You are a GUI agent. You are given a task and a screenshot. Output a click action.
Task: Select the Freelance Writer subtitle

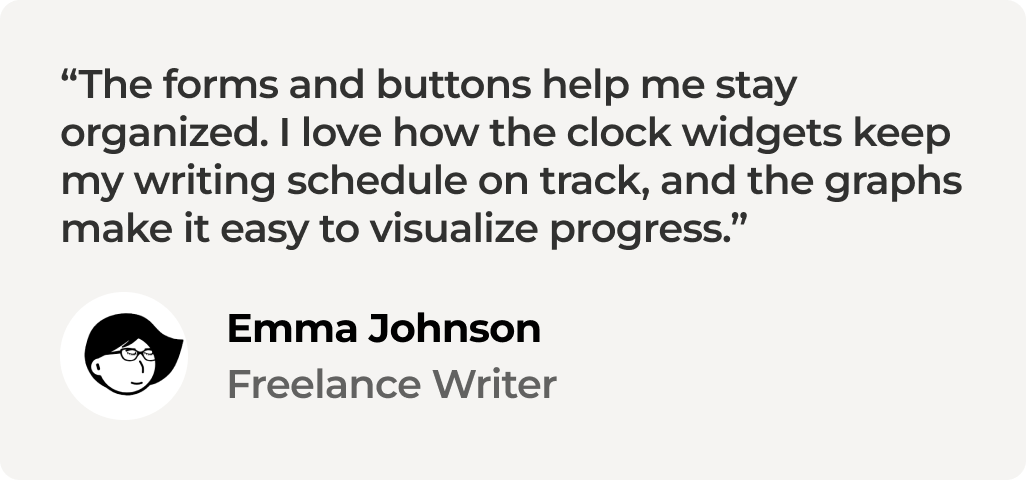(x=392, y=384)
